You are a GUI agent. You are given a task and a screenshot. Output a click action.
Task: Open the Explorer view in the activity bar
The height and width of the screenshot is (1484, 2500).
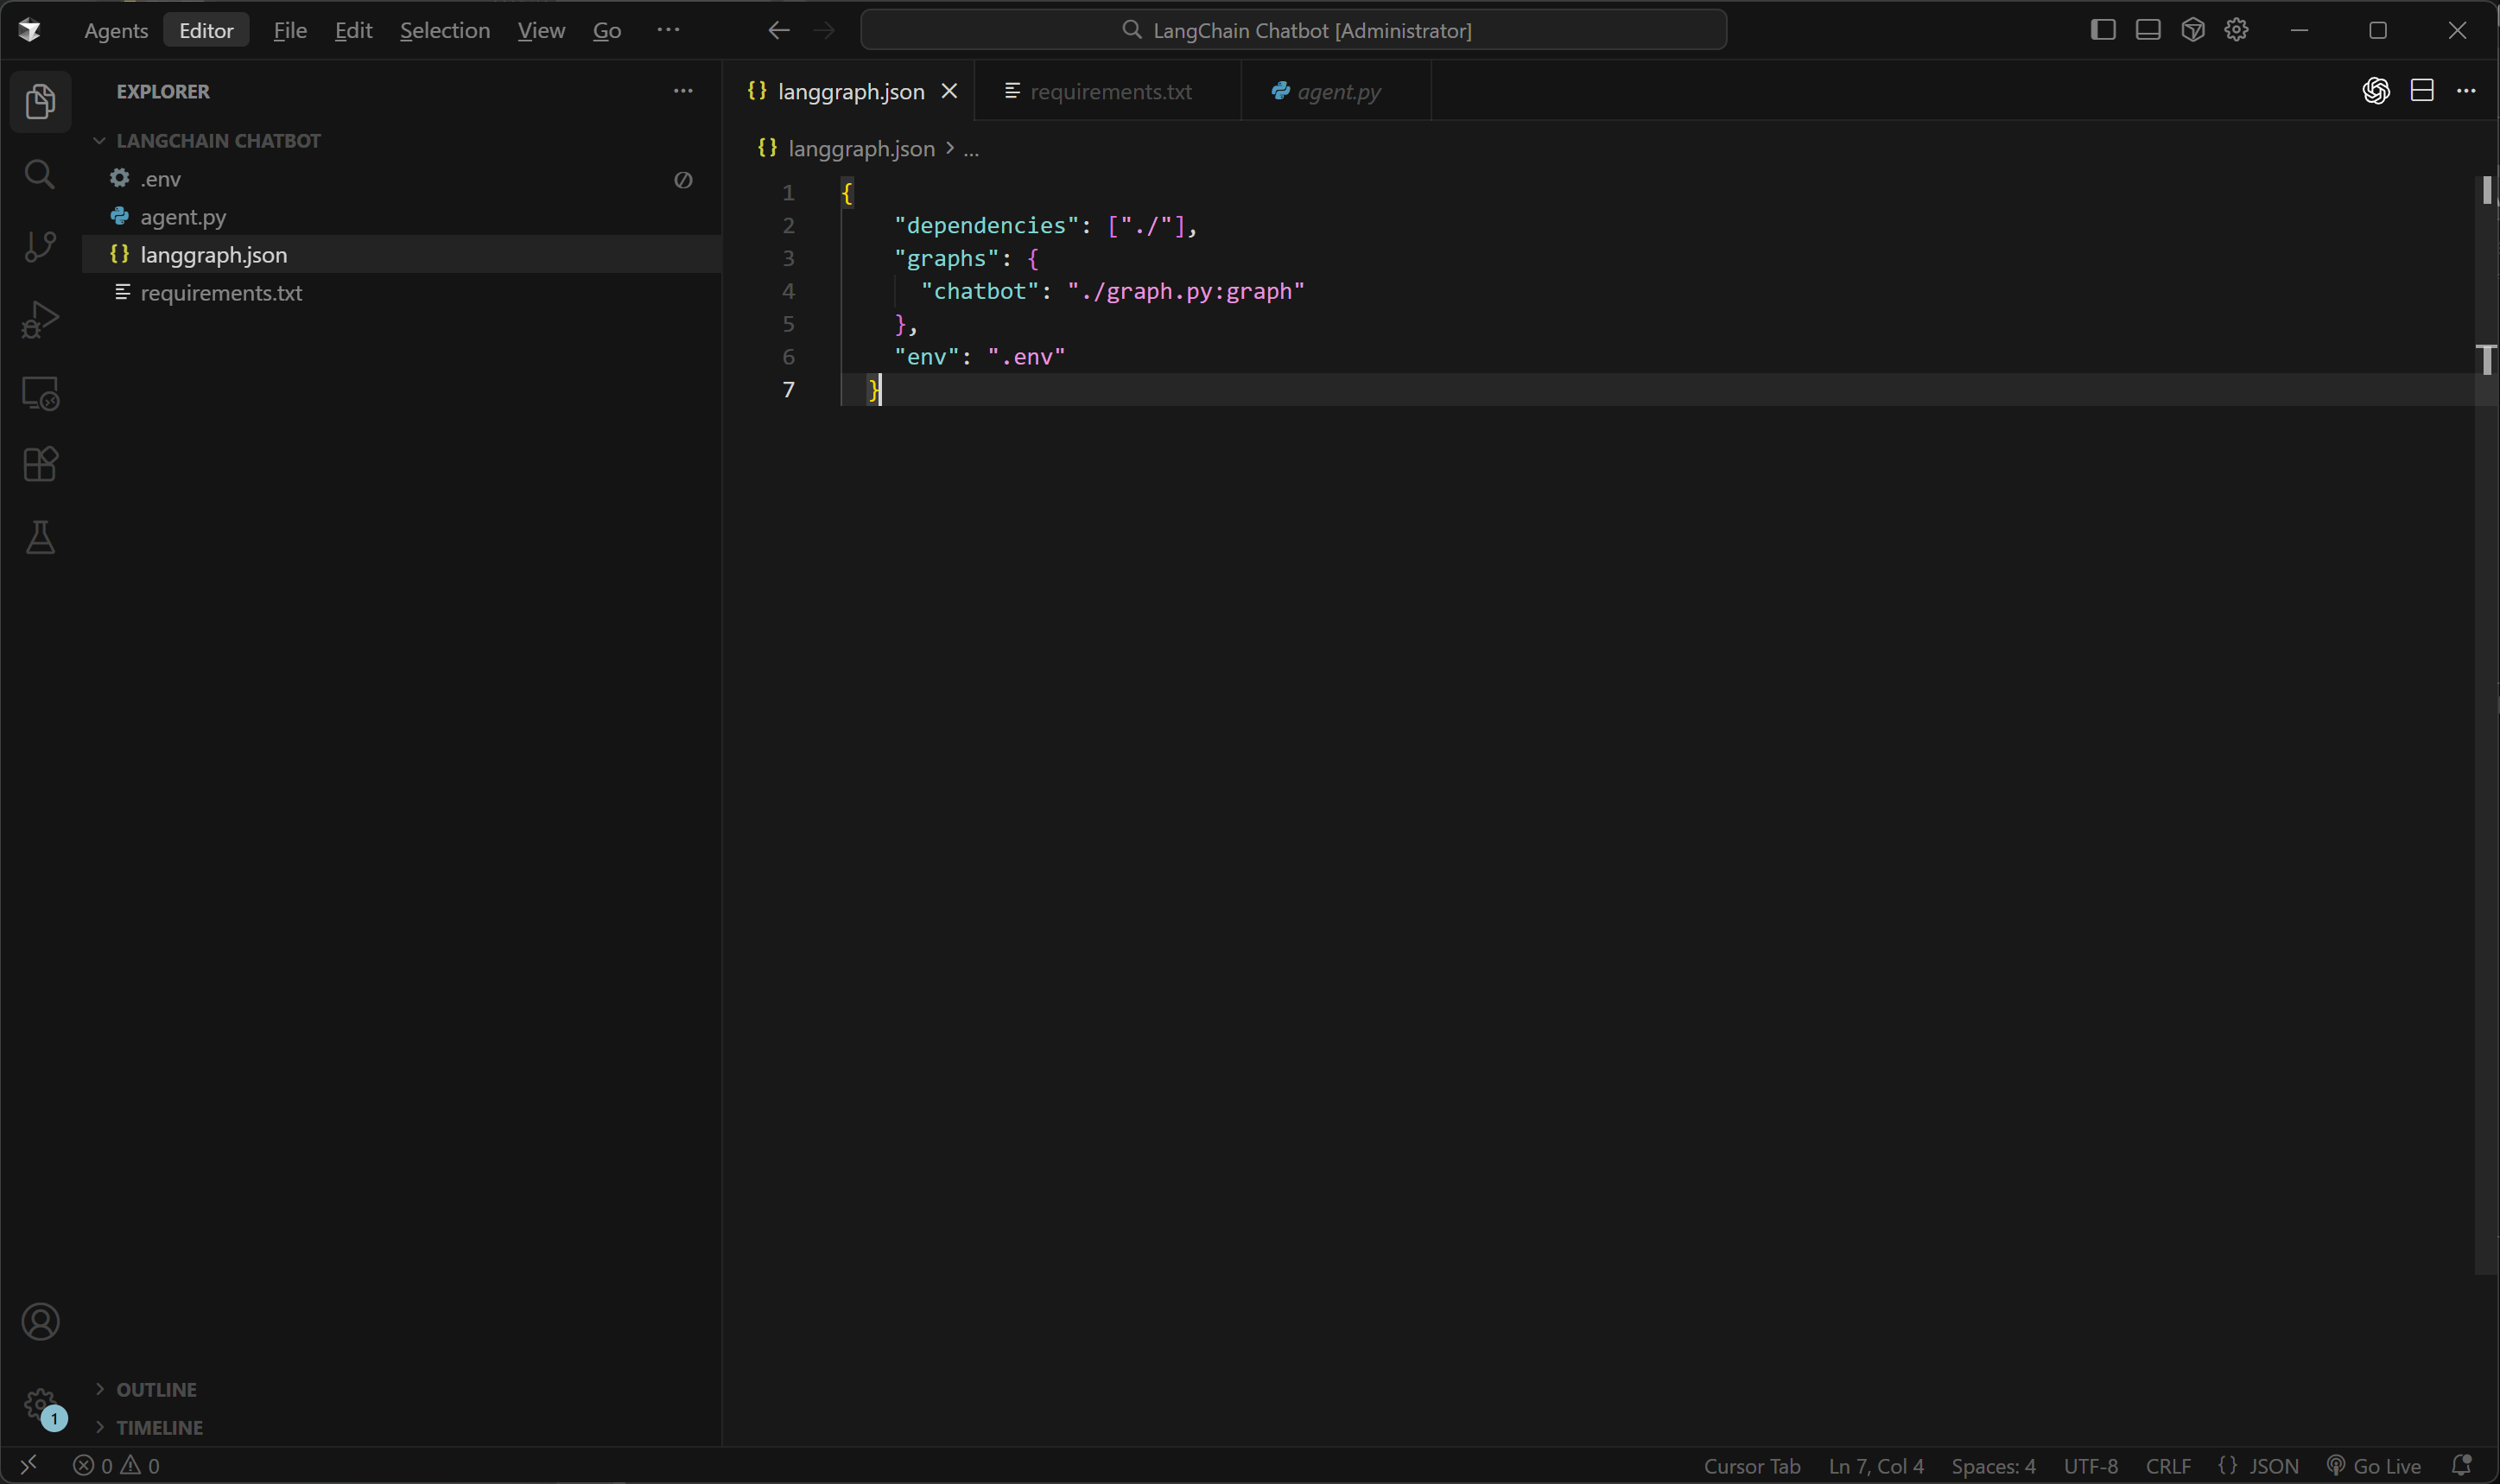[x=40, y=101]
